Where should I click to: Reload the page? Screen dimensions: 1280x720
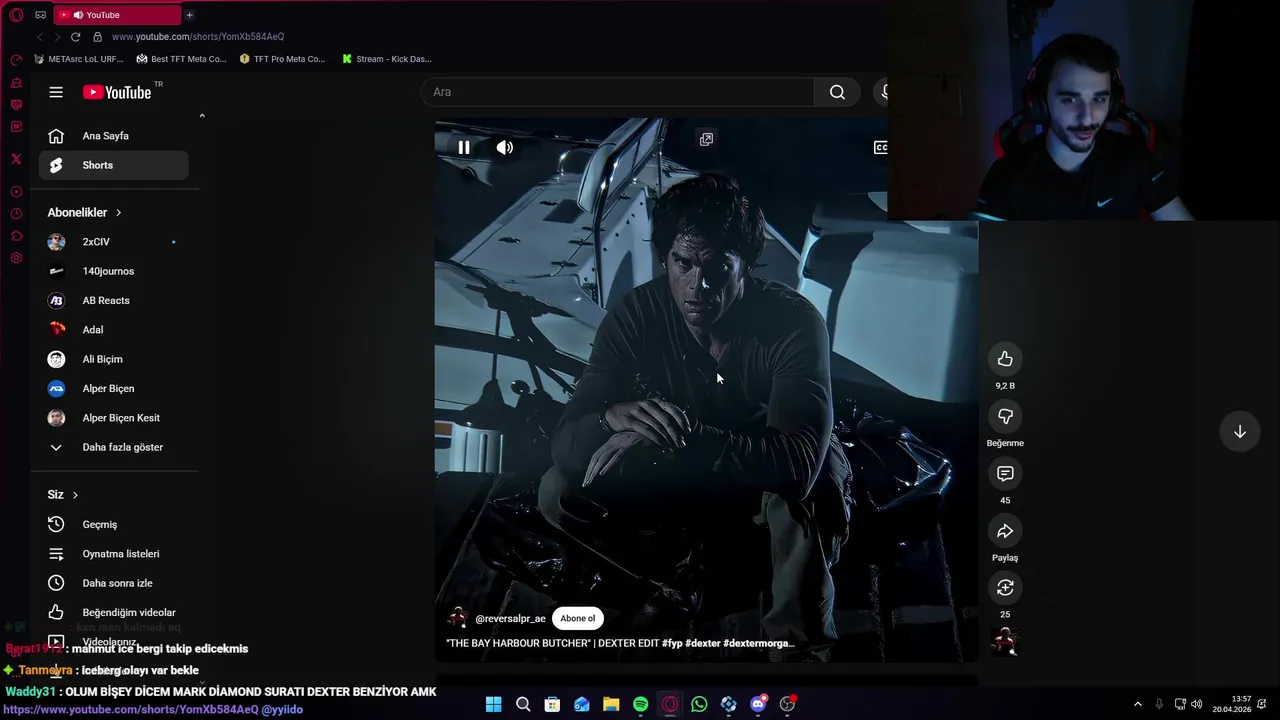coord(75,37)
